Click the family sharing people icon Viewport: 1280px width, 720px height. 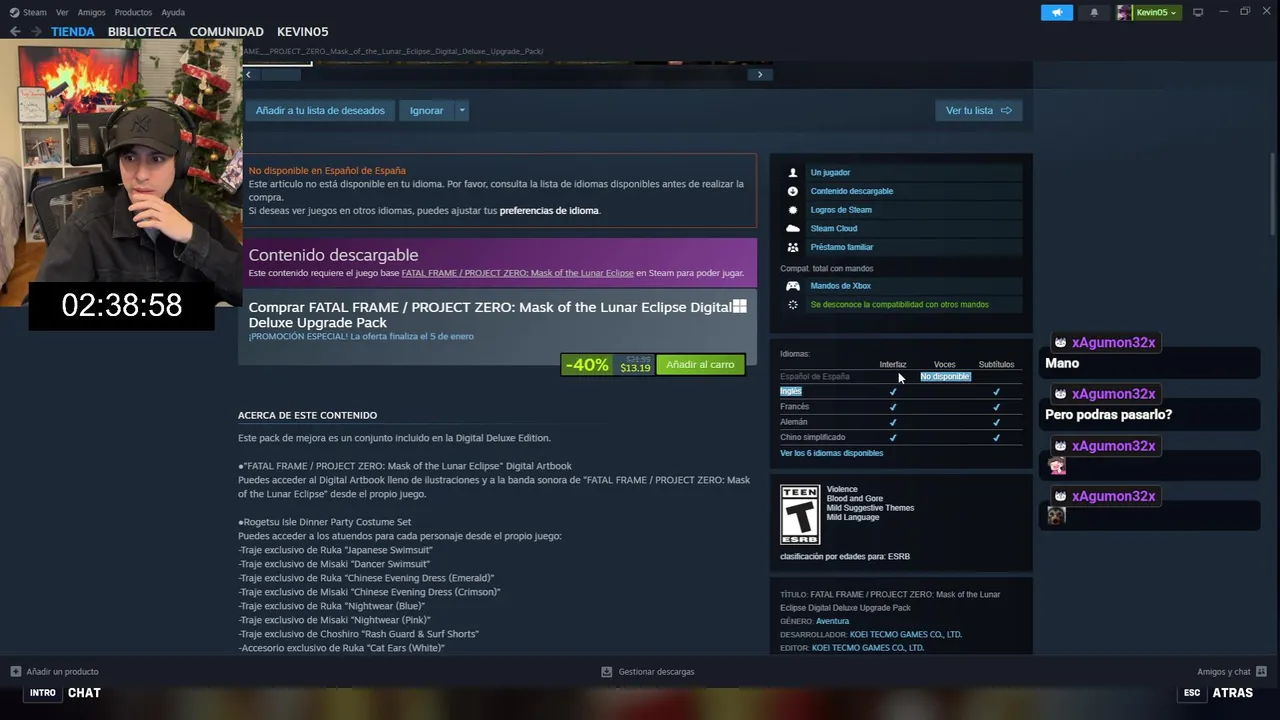click(x=793, y=247)
